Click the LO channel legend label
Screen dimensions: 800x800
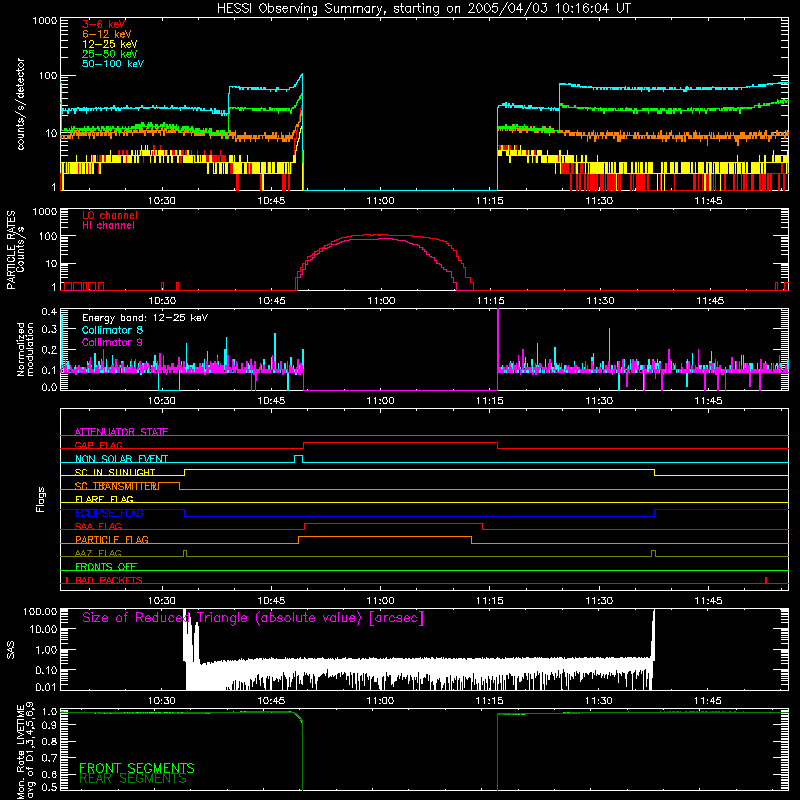pos(110,215)
